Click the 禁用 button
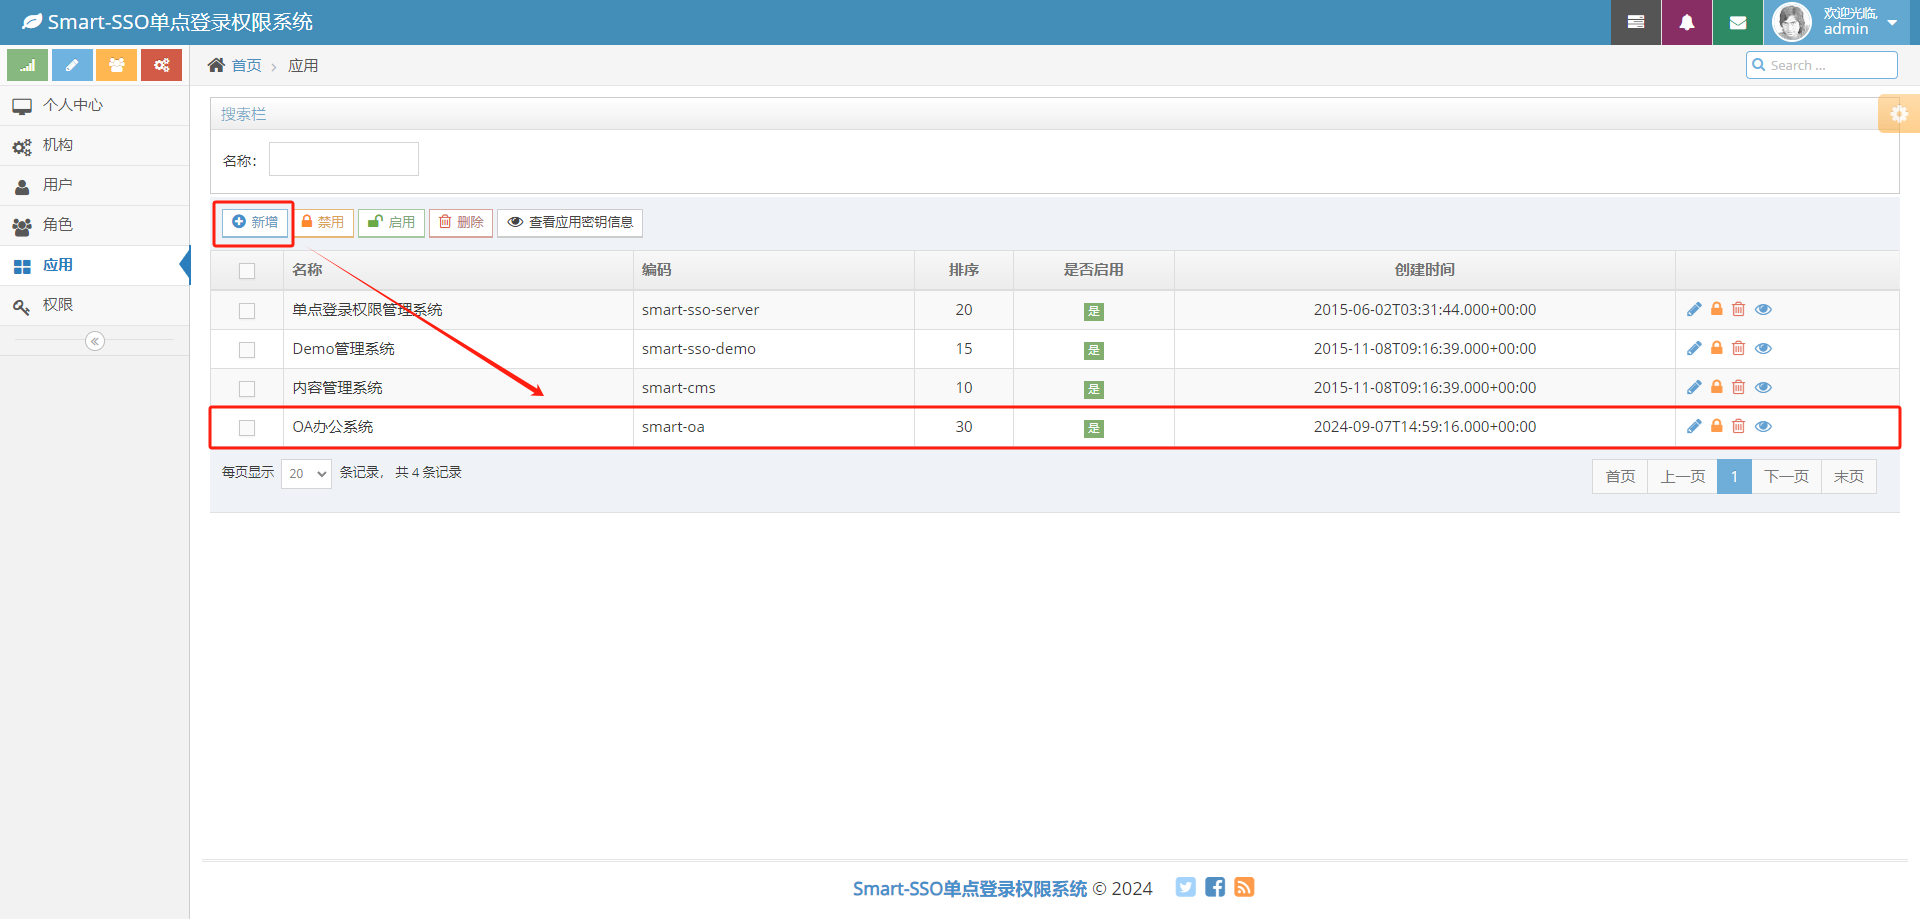1920x919 pixels. point(323,222)
